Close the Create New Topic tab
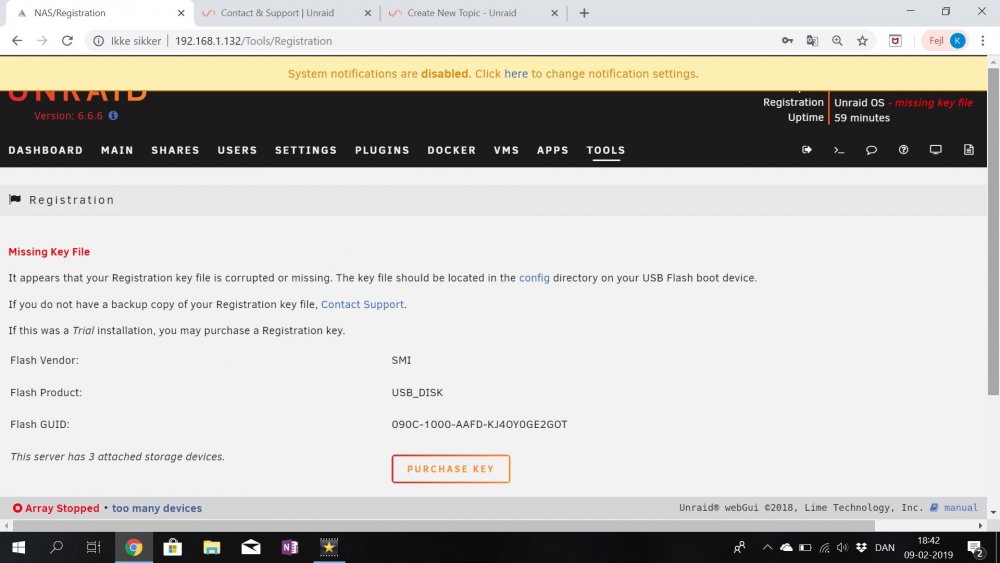This screenshot has width=1000, height=563. coord(554,13)
